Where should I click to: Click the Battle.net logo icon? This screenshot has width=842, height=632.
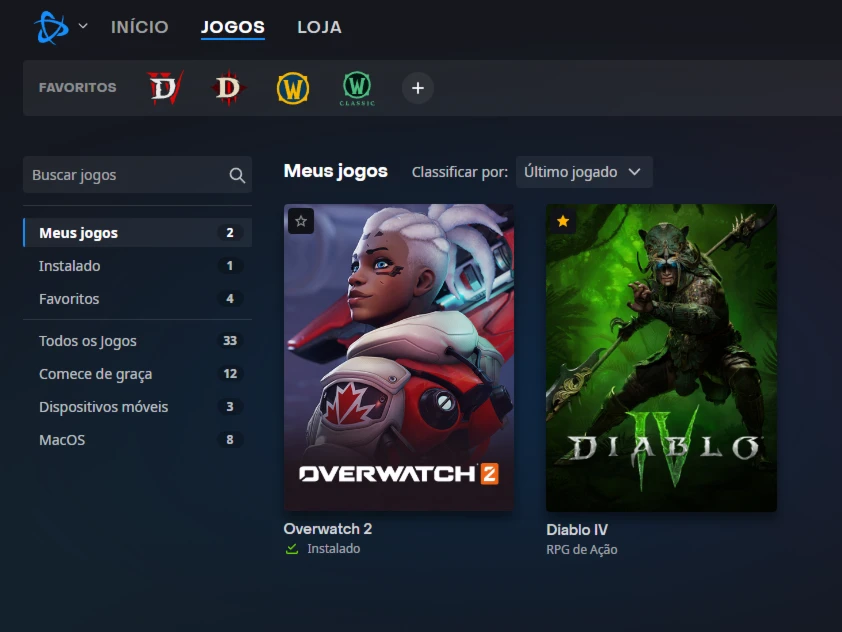[52, 27]
